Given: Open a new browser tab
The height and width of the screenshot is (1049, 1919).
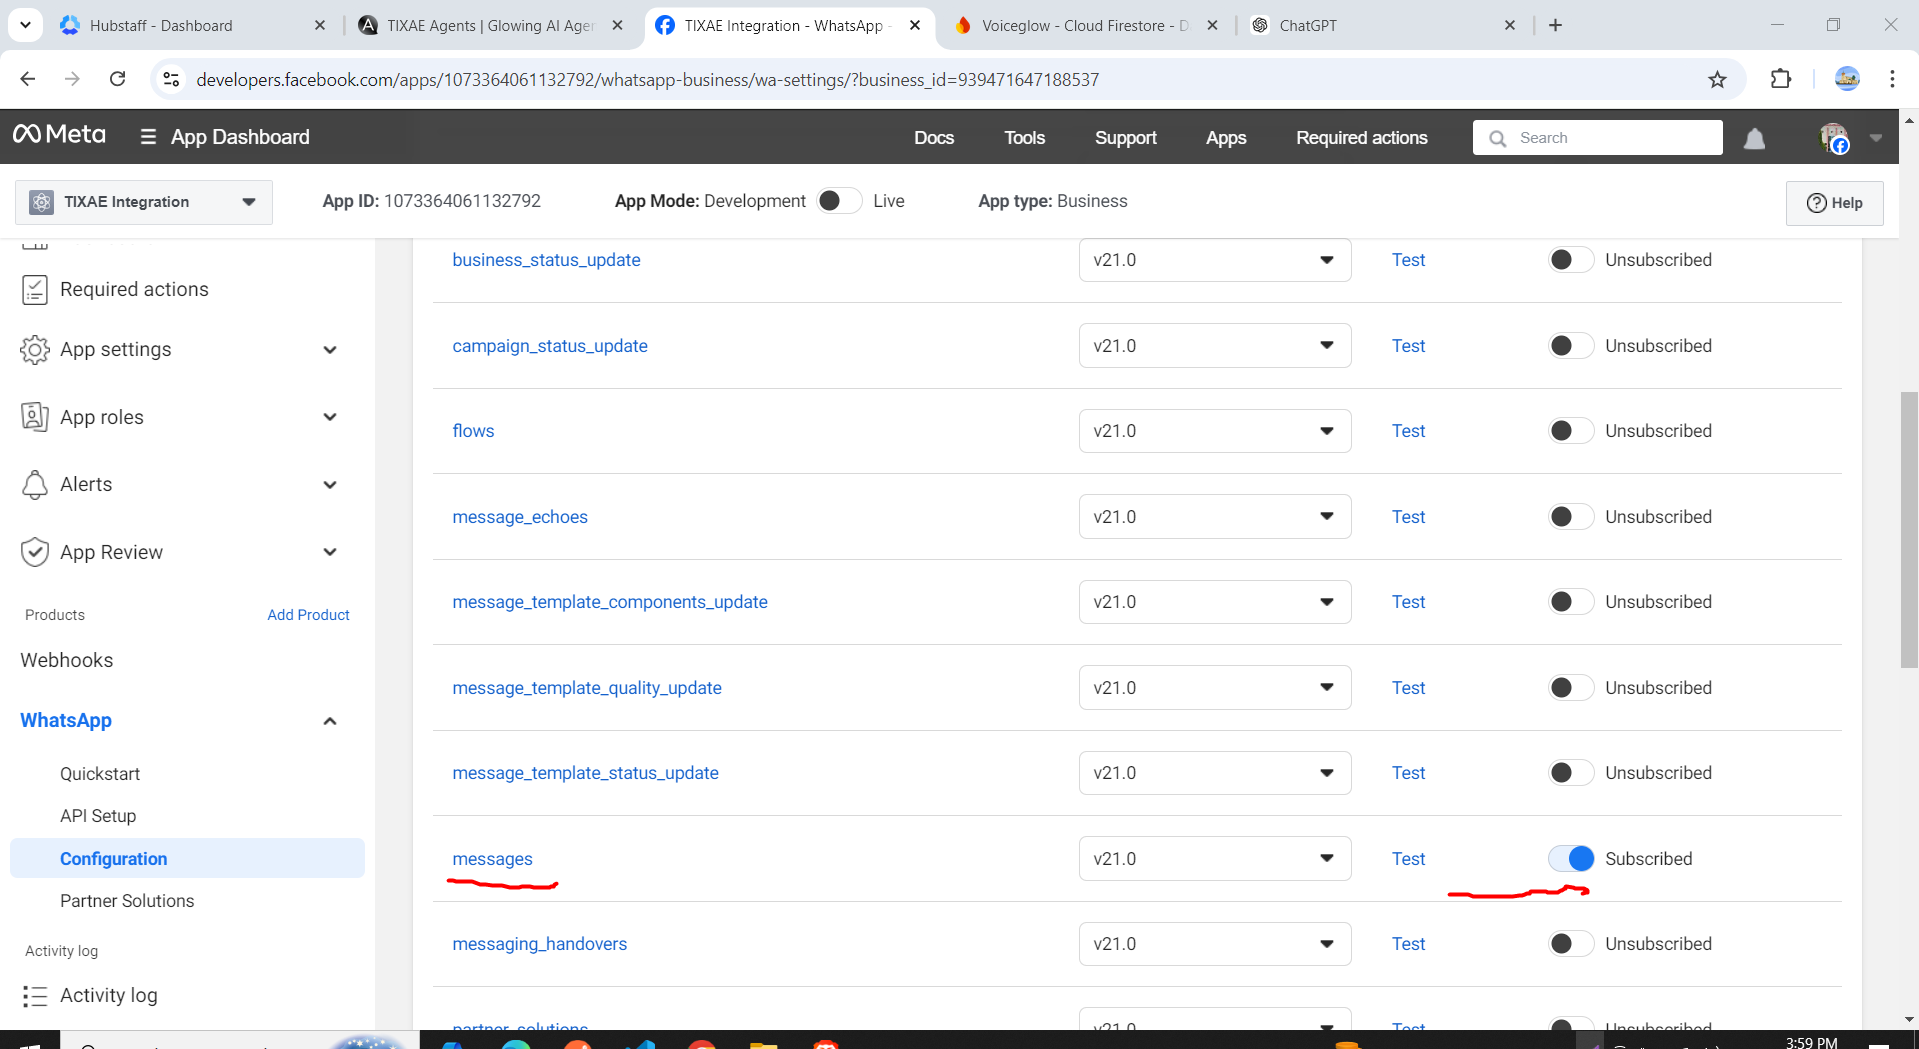Looking at the screenshot, I should click(1555, 25).
